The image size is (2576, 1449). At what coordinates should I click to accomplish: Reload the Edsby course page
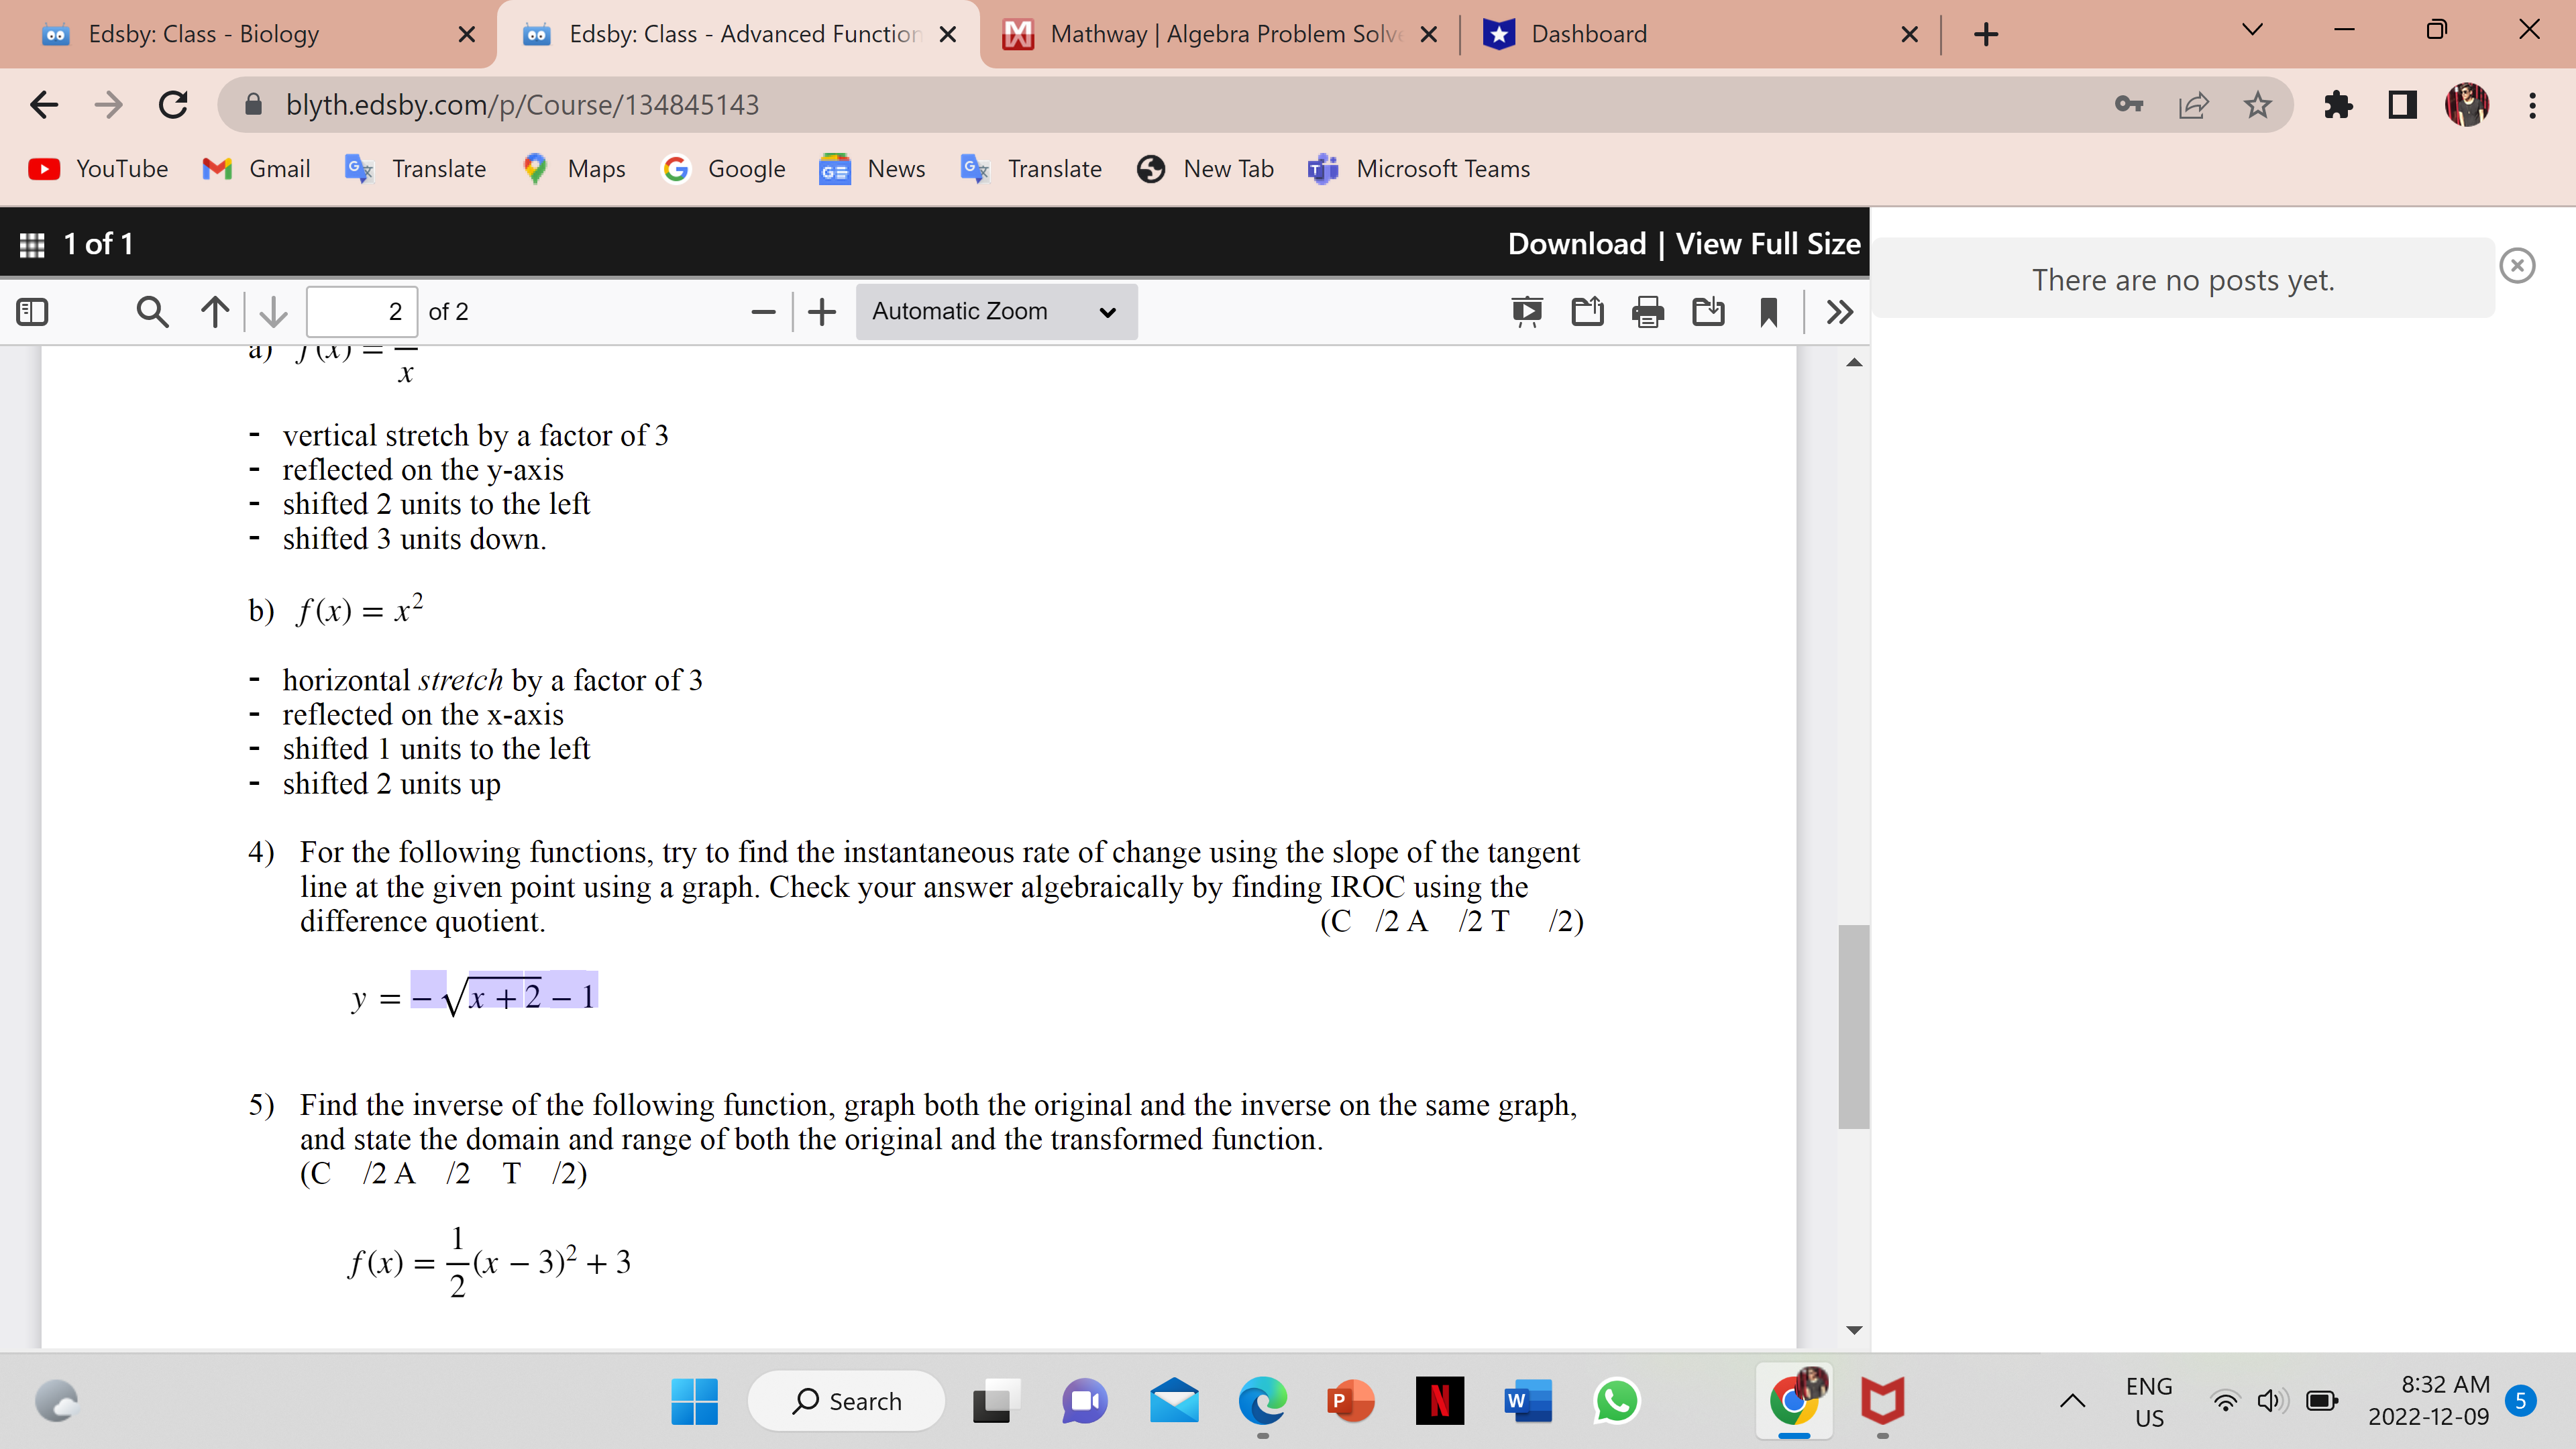point(172,105)
